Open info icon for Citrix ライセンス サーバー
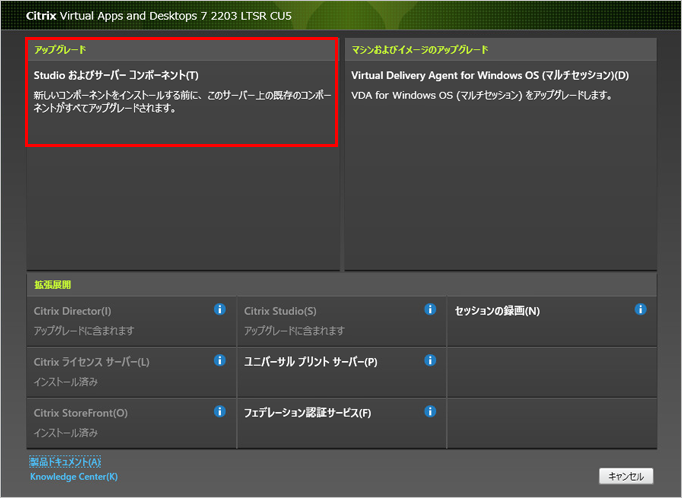Viewport: 682px width, 498px height. tap(220, 360)
